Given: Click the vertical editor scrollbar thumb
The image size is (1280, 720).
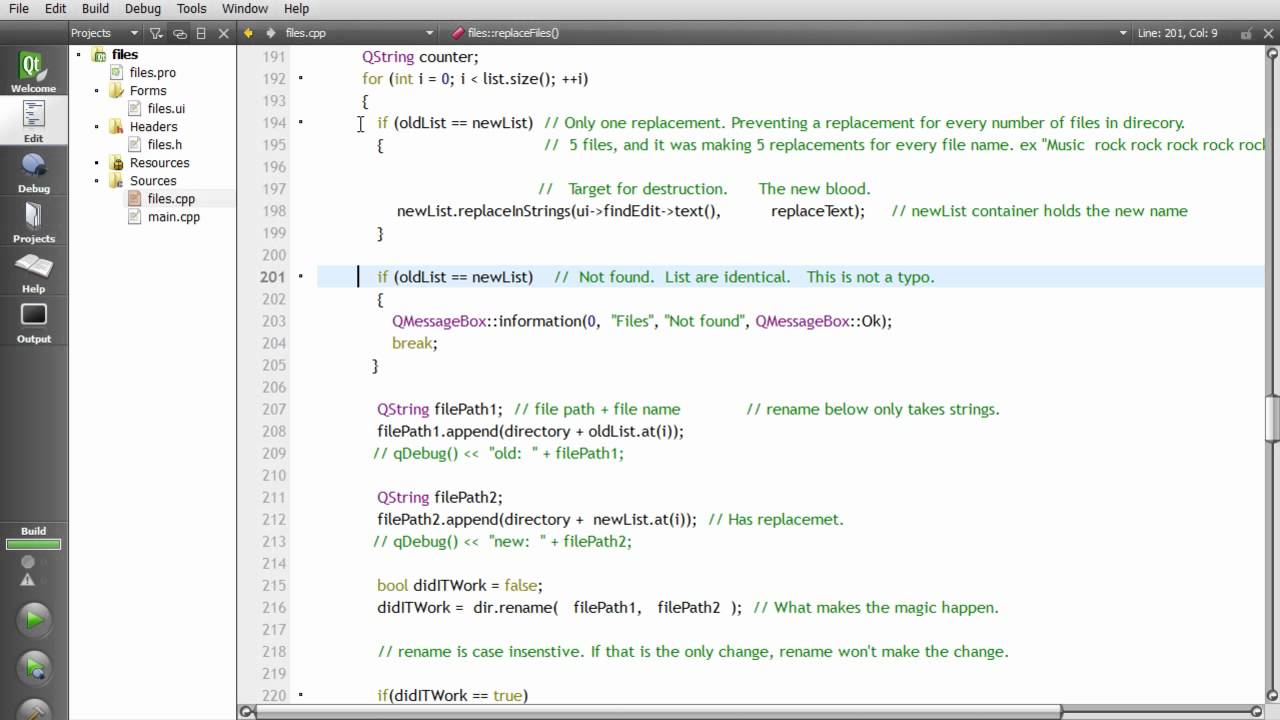Looking at the screenshot, I should (x=1272, y=419).
